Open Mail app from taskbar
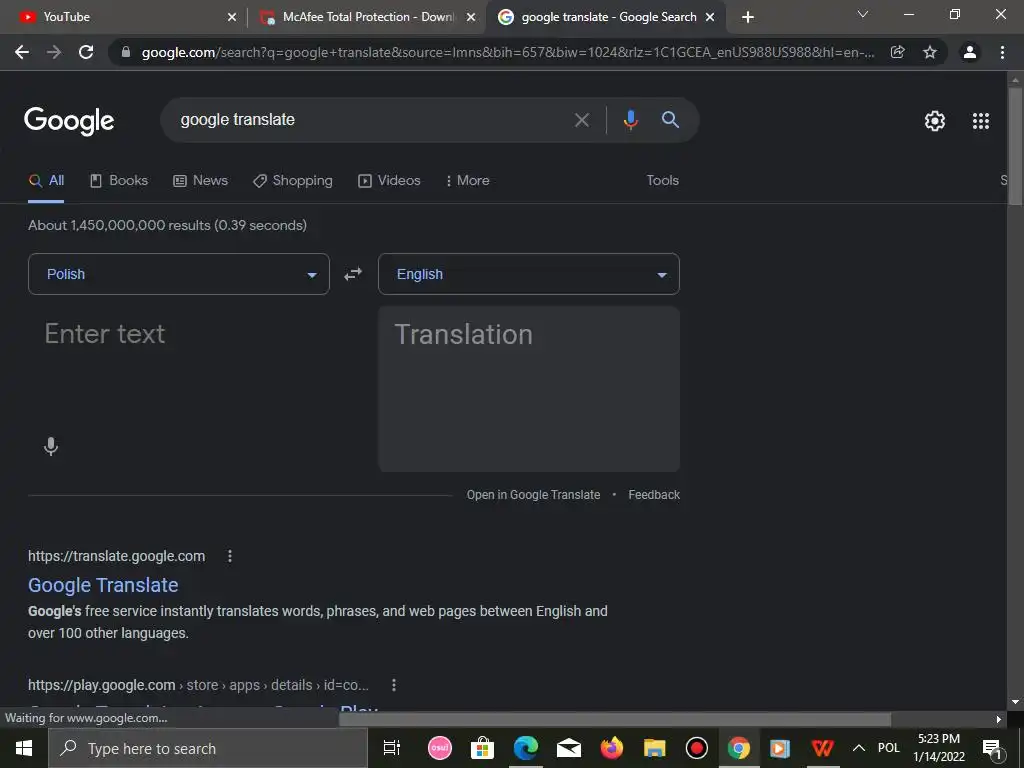The height and width of the screenshot is (768, 1024). pos(569,748)
